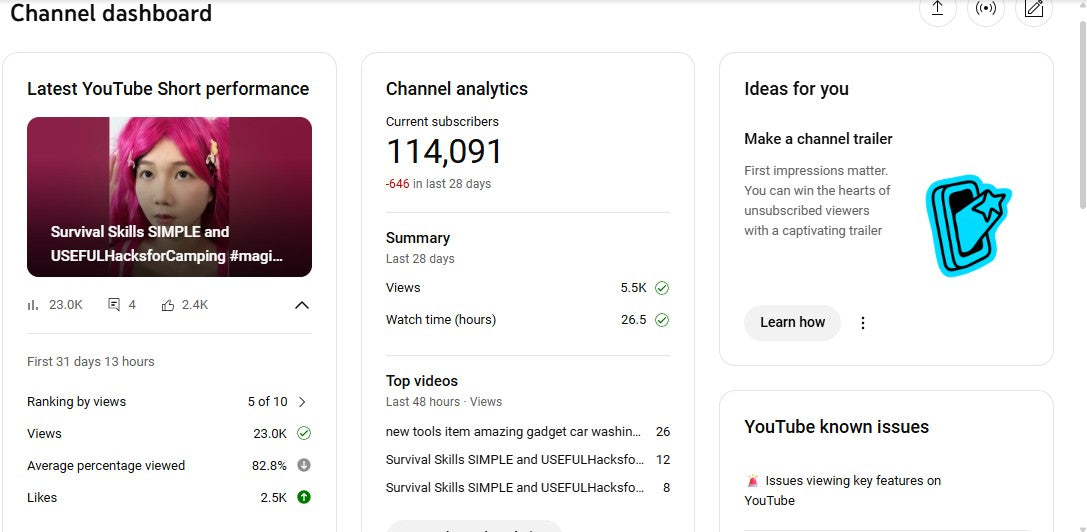Open top video 'new tools item amazing gadget'

513,432
